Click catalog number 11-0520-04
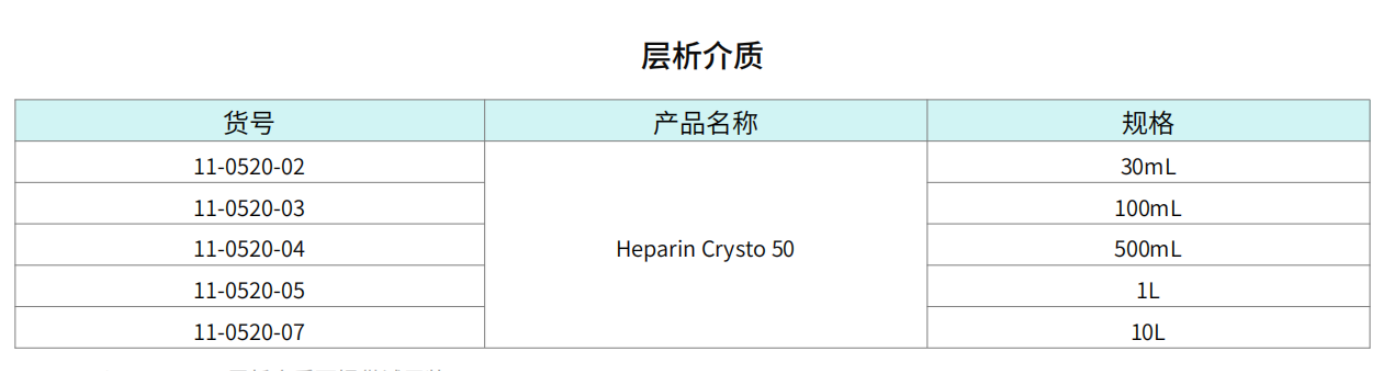Viewport: 1388px width, 371px height. 249,250
